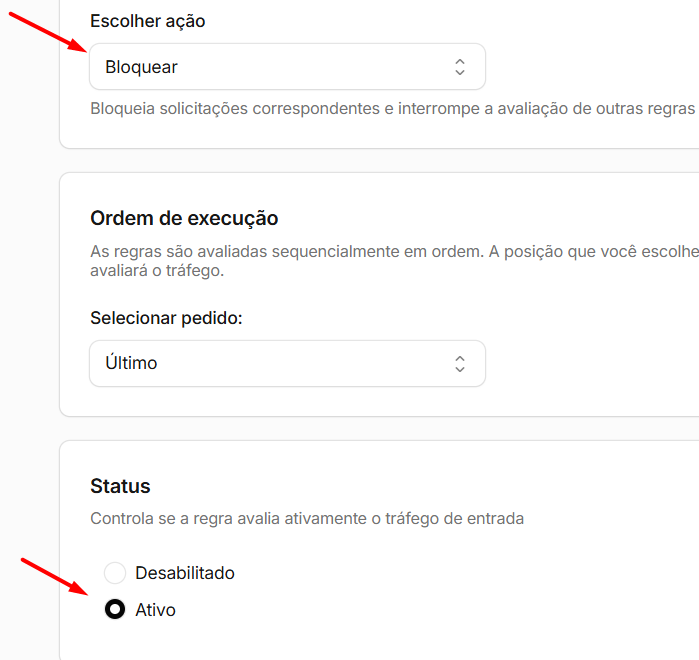This screenshot has width=699, height=660.
Task: Click the red arrow pointing at Bloquear
Action: (48, 32)
